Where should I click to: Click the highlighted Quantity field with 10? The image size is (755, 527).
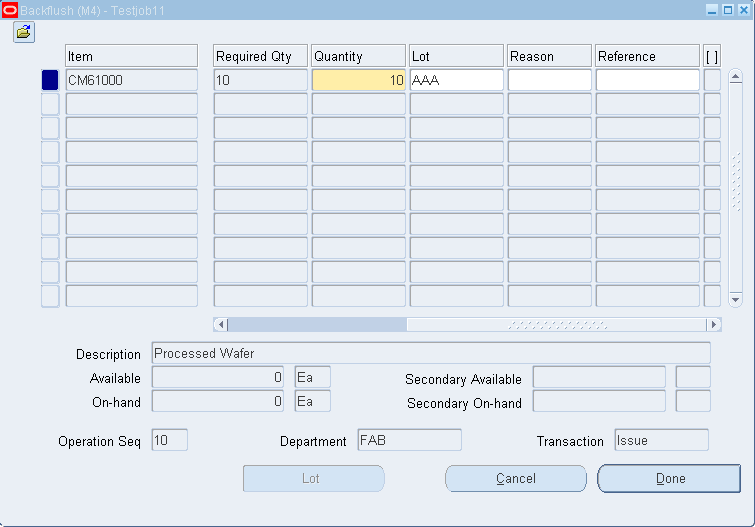tap(359, 80)
